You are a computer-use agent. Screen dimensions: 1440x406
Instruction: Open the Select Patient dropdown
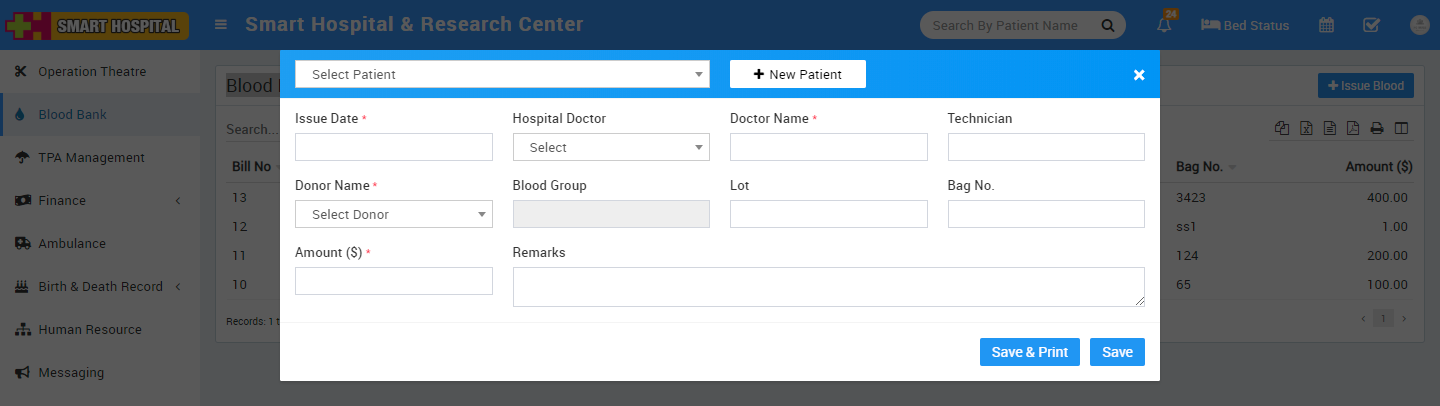click(x=502, y=74)
